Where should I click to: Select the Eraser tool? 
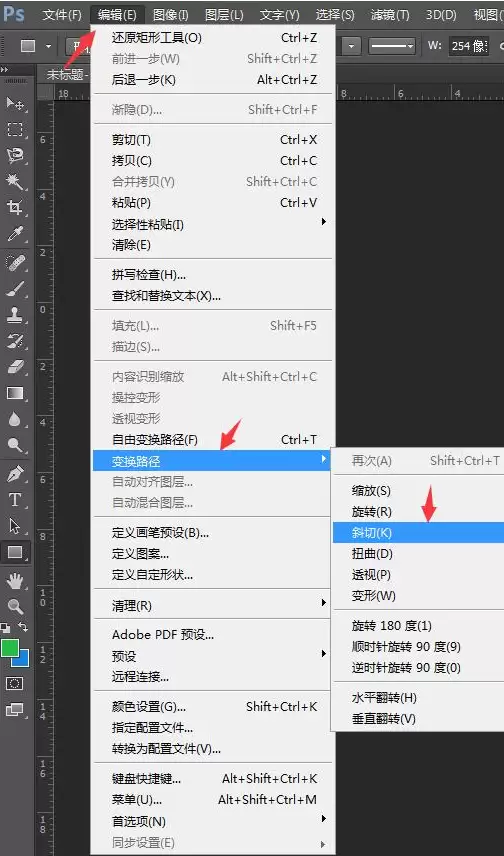pyautogui.click(x=15, y=367)
